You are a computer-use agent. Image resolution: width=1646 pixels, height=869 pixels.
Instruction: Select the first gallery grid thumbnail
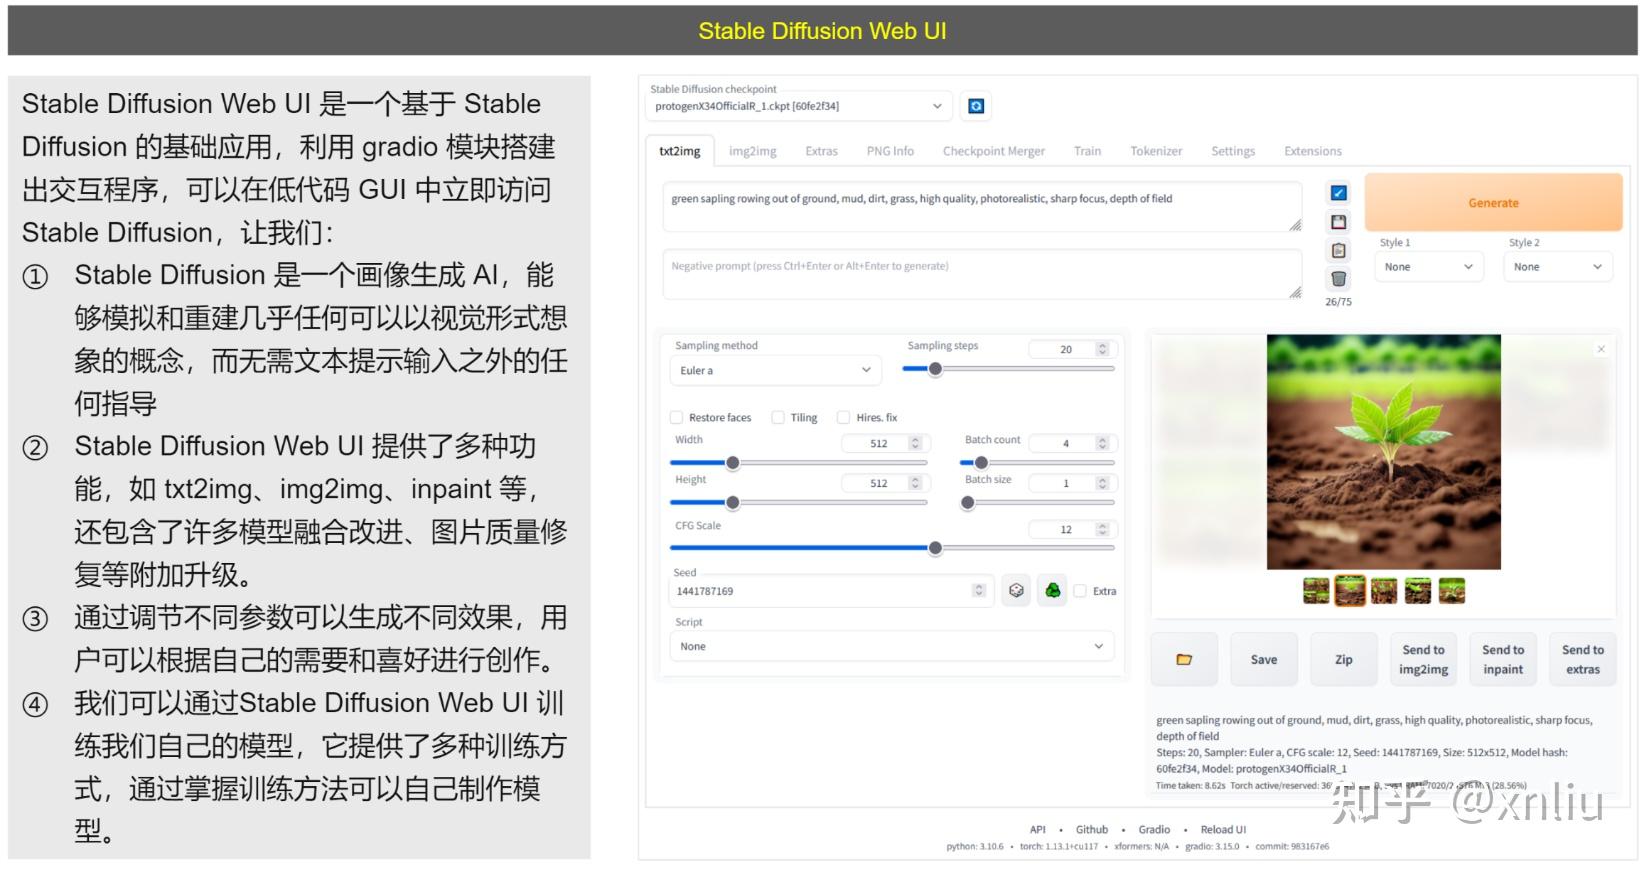[1316, 591]
